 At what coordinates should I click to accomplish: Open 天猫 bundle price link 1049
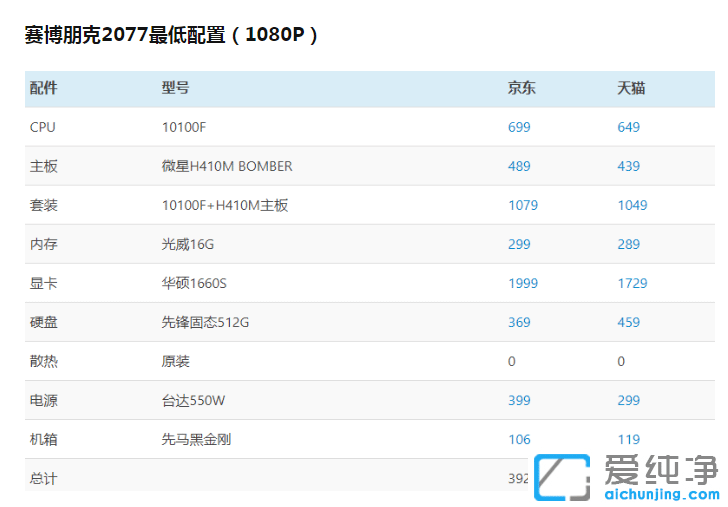click(632, 205)
